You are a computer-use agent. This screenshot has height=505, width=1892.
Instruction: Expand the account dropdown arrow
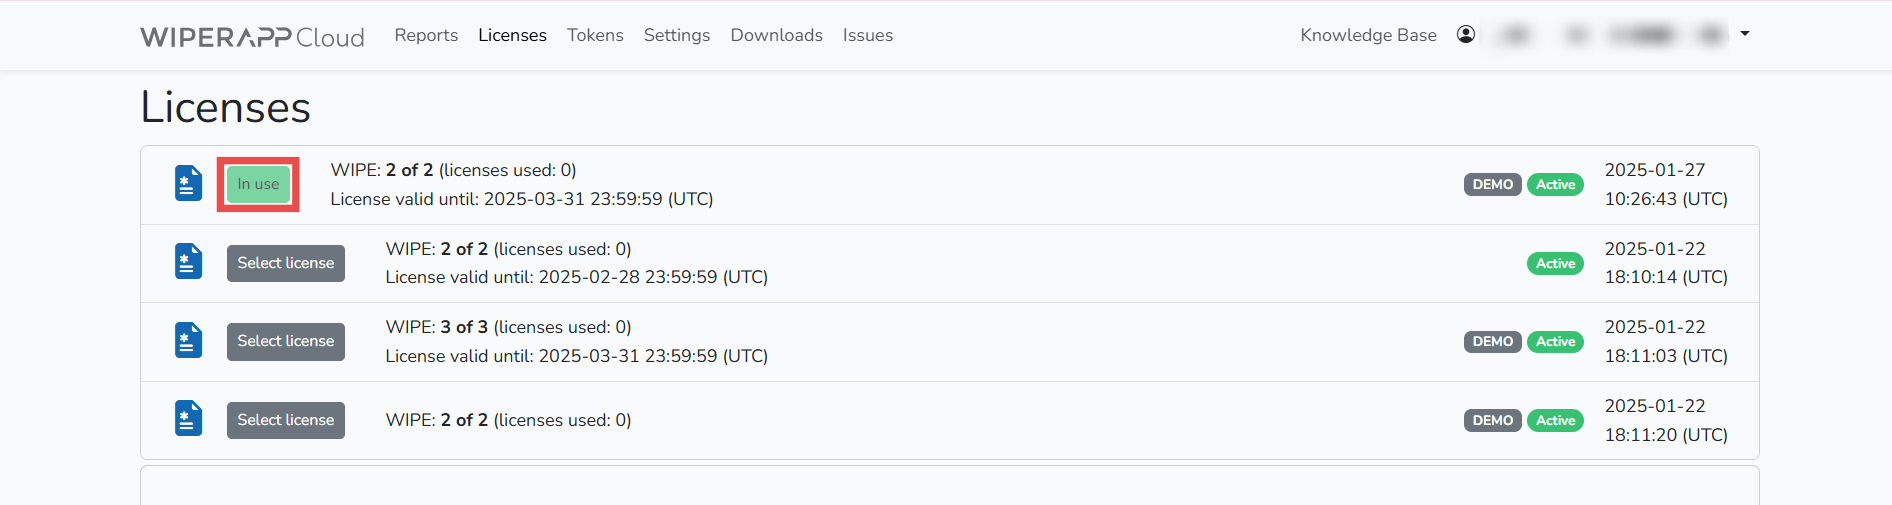1745,34
